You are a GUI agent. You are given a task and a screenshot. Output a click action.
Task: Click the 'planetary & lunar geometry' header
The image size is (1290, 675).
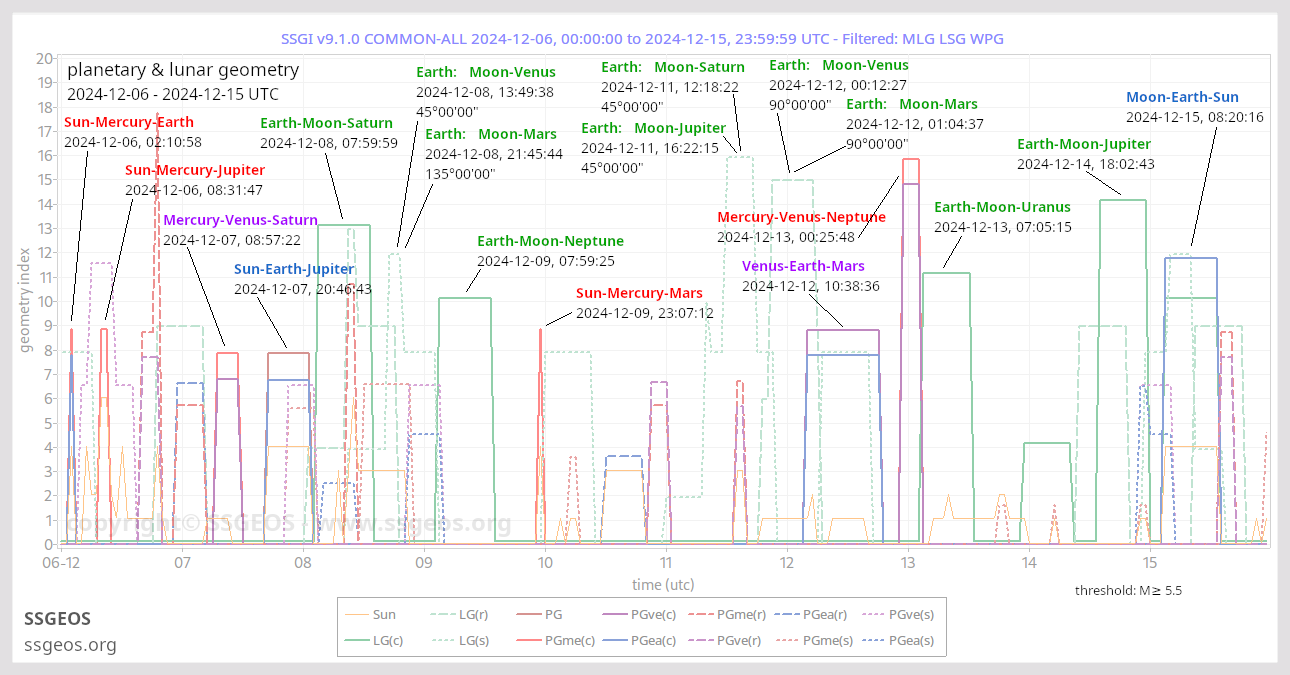tap(182, 69)
